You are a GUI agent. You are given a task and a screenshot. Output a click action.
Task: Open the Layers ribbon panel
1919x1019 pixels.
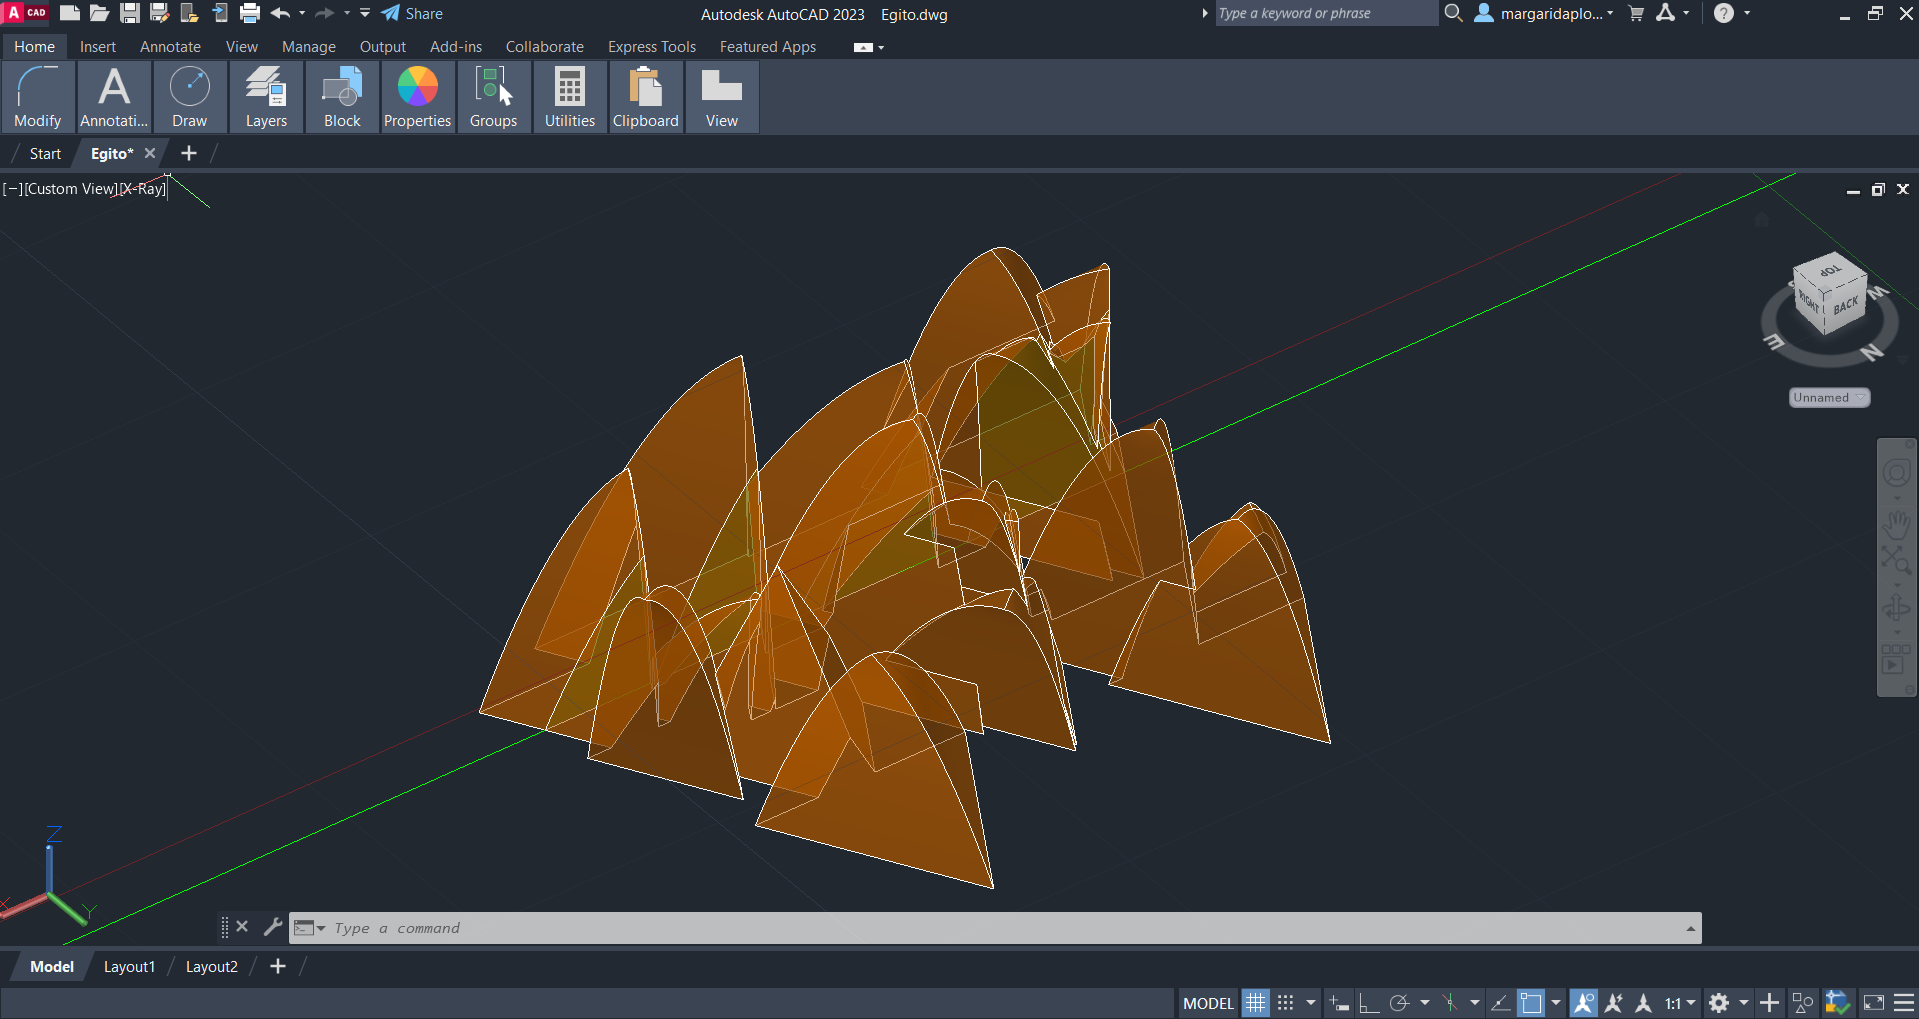(x=266, y=97)
